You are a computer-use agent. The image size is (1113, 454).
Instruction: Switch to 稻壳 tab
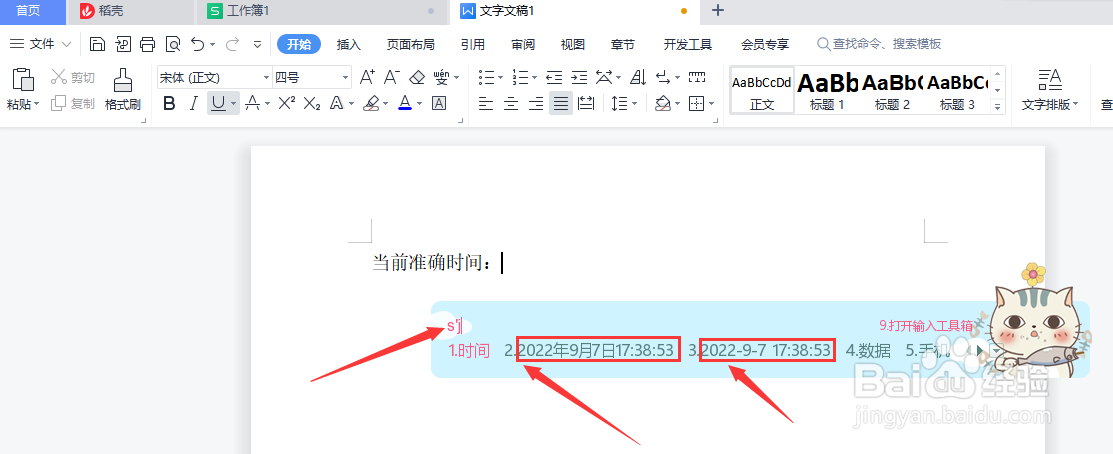tap(131, 11)
